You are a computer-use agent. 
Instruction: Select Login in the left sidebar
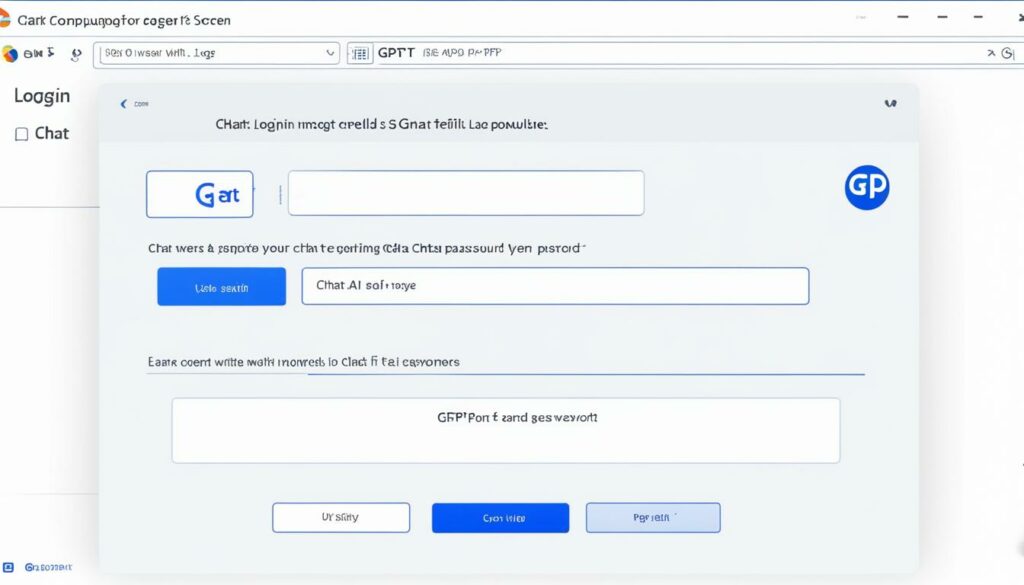click(42, 96)
